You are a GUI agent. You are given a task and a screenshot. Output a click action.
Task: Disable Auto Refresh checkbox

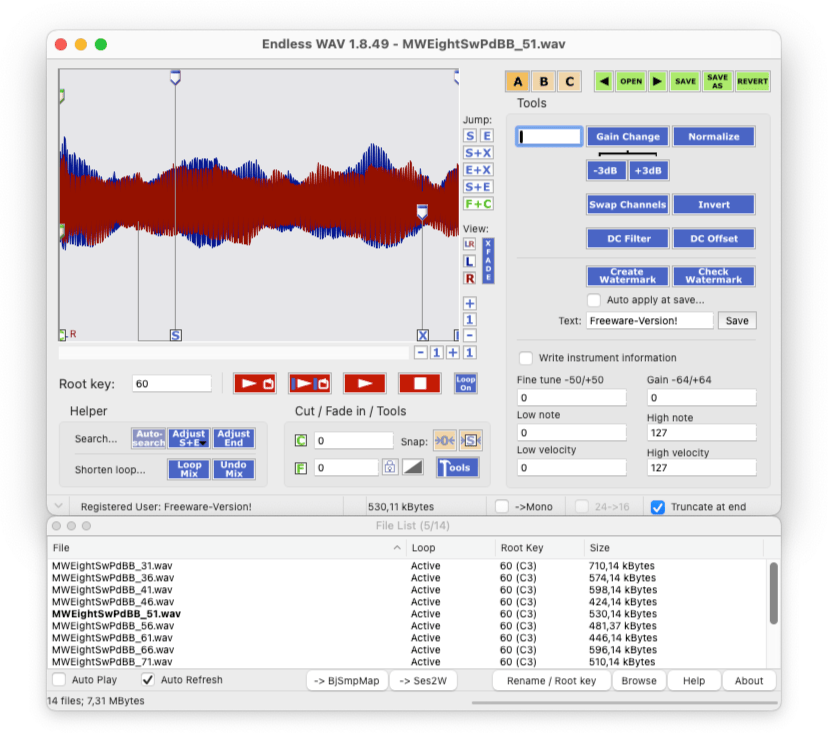[x=148, y=680]
